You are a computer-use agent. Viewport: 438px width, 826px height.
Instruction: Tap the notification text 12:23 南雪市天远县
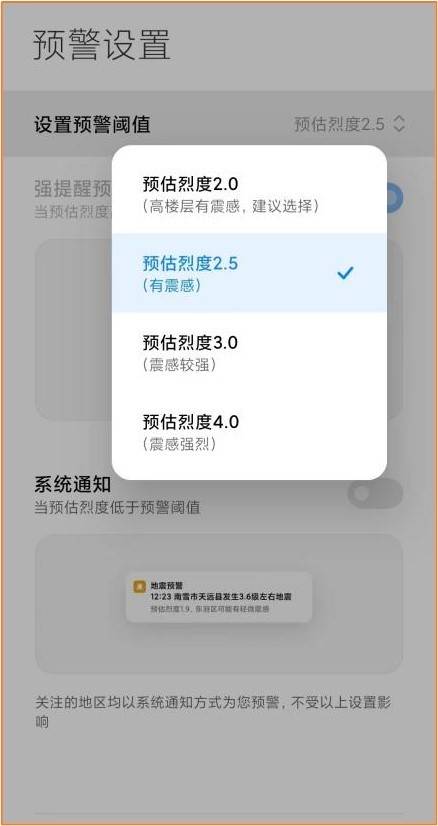221,597
